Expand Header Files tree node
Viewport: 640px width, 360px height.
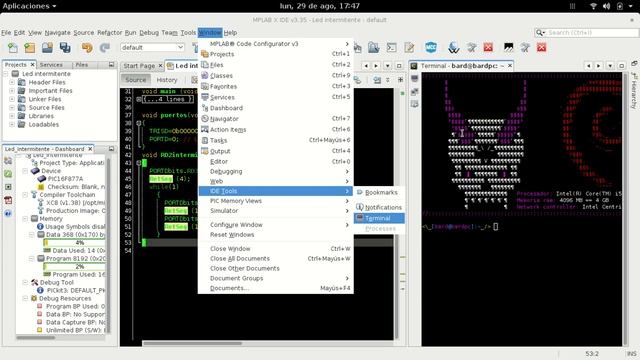12,82
